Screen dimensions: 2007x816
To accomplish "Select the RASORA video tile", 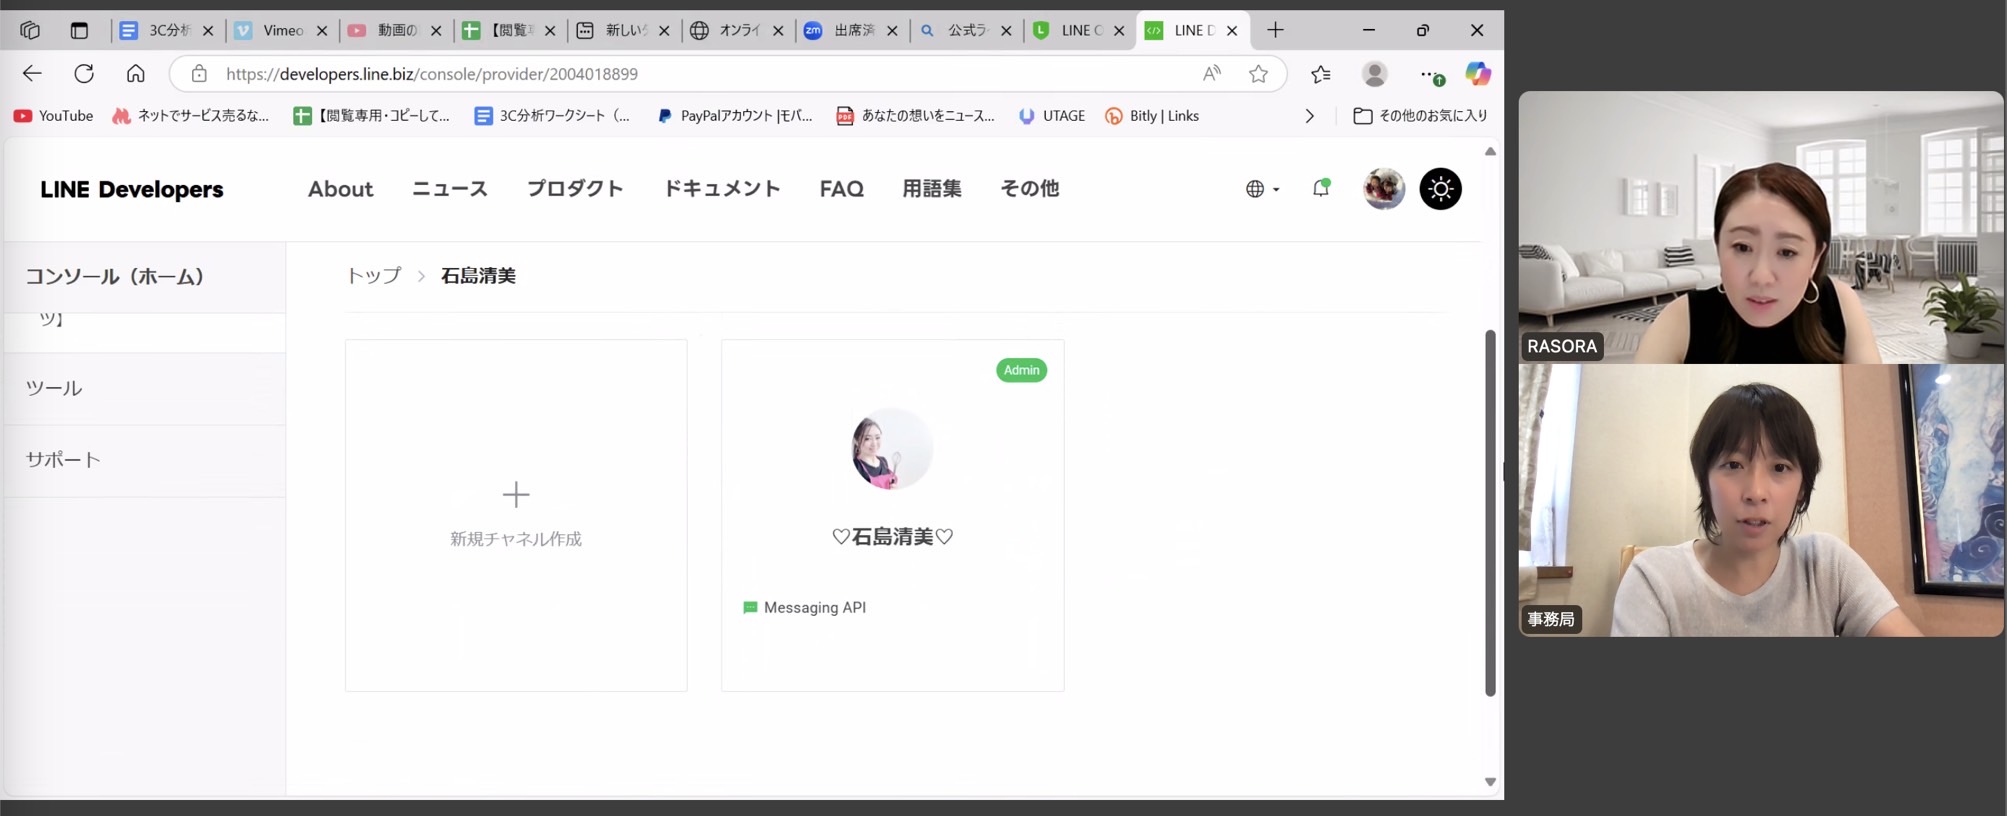I will (x=1761, y=227).
